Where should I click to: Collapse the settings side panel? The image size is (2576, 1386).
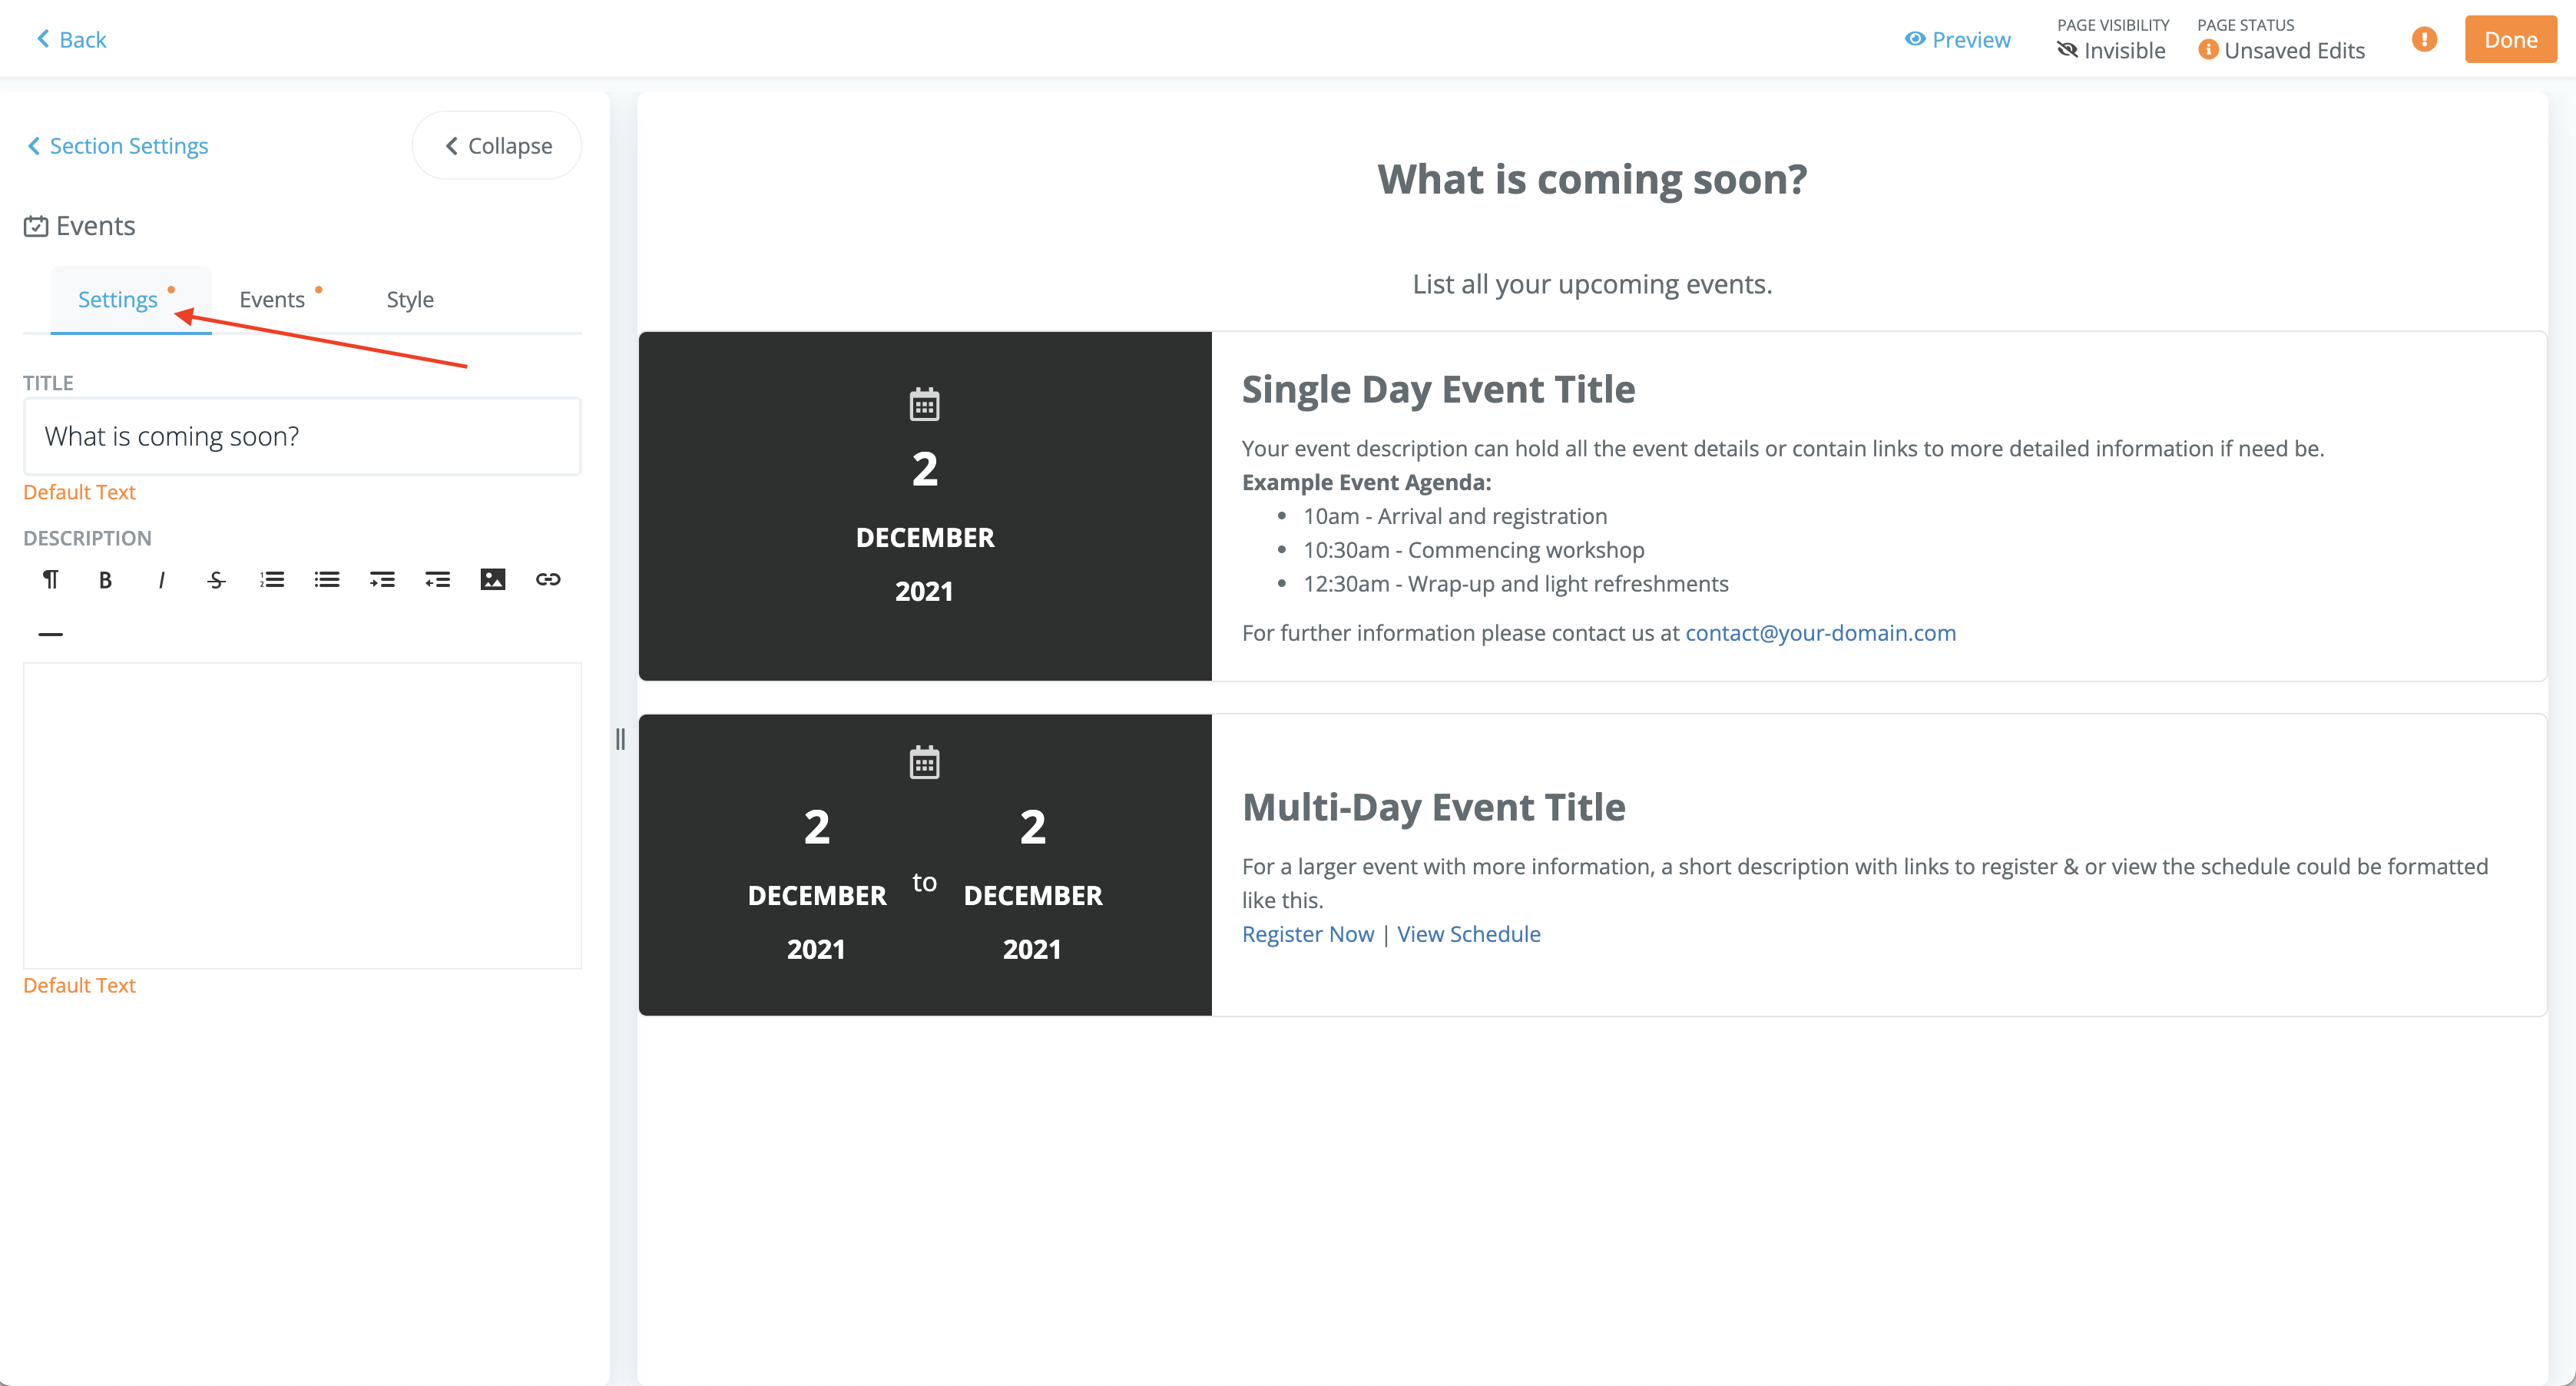[497, 146]
